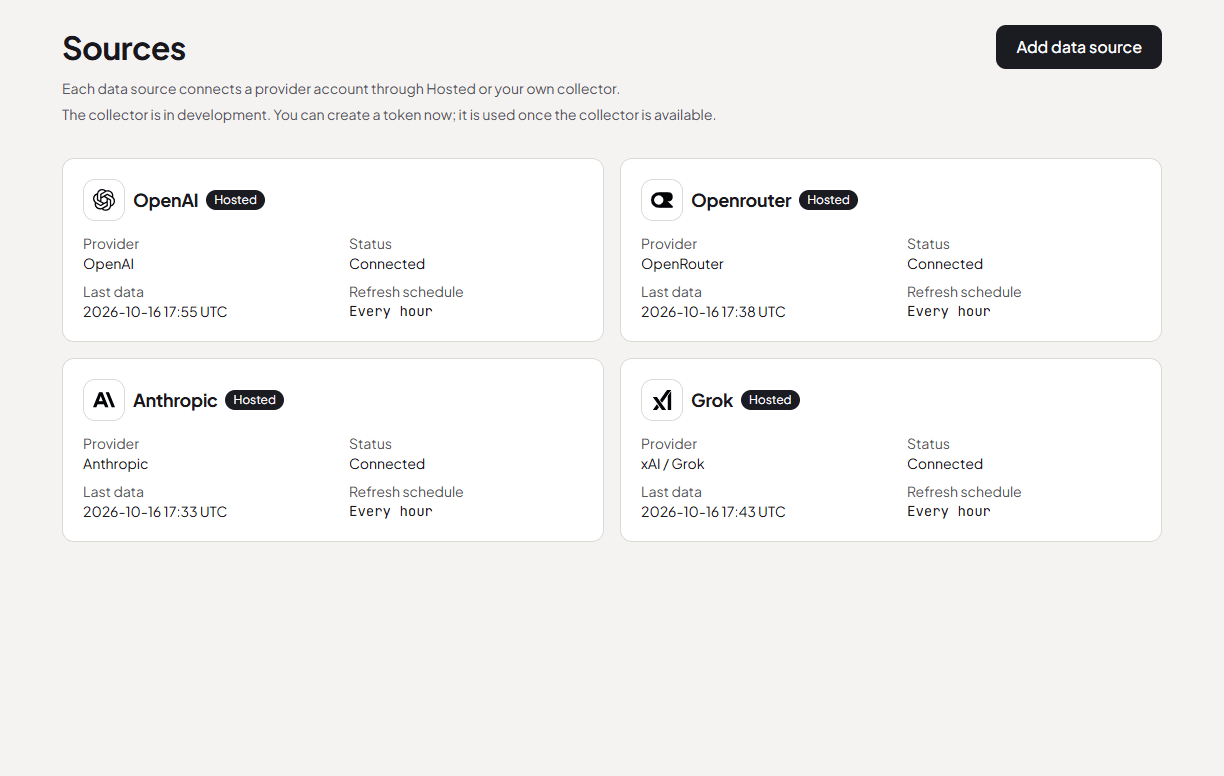Click the last data timestamp 2026-10-16 17:55 UTC
Screen dimensions: 1224x776
tap(155, 312)
